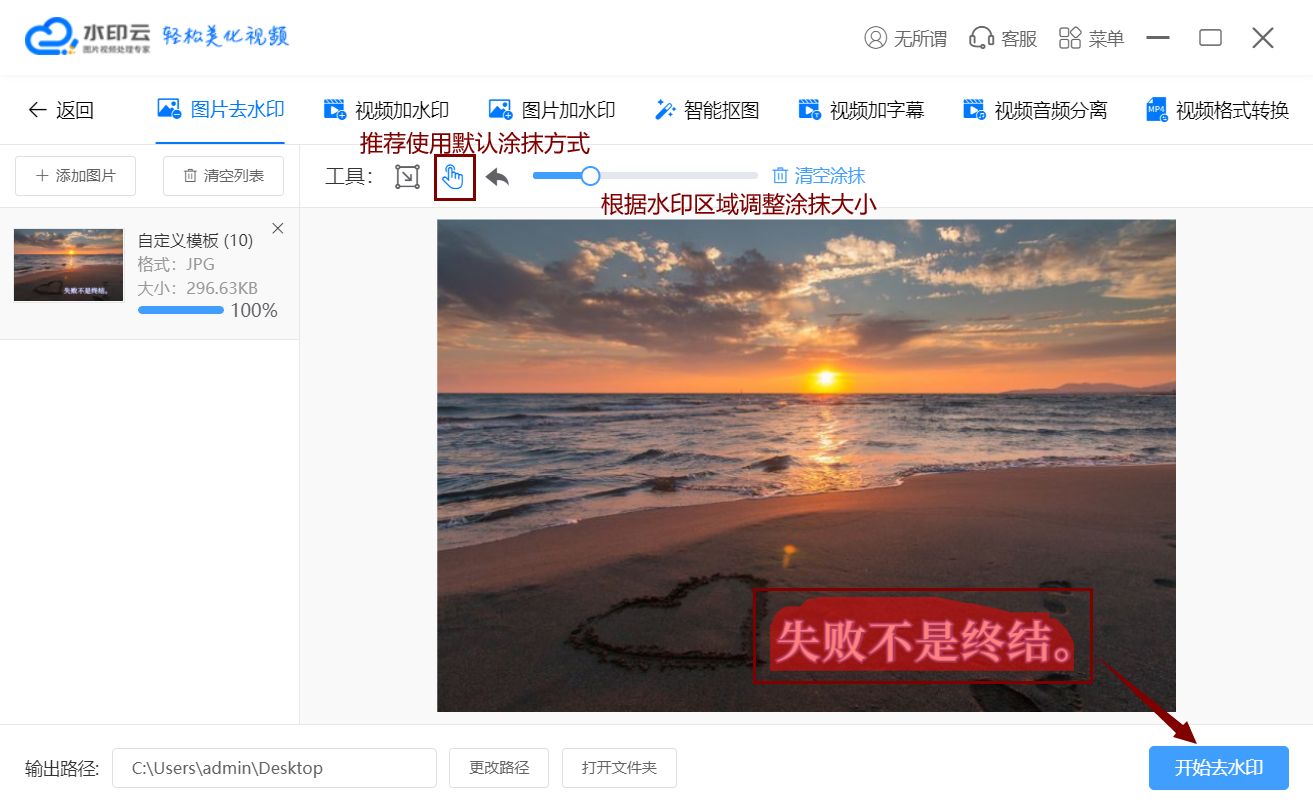Screen dimensions: 1313x809
Task: Click the output path input field
Action: pyautogui.click(x=274, y=768)
